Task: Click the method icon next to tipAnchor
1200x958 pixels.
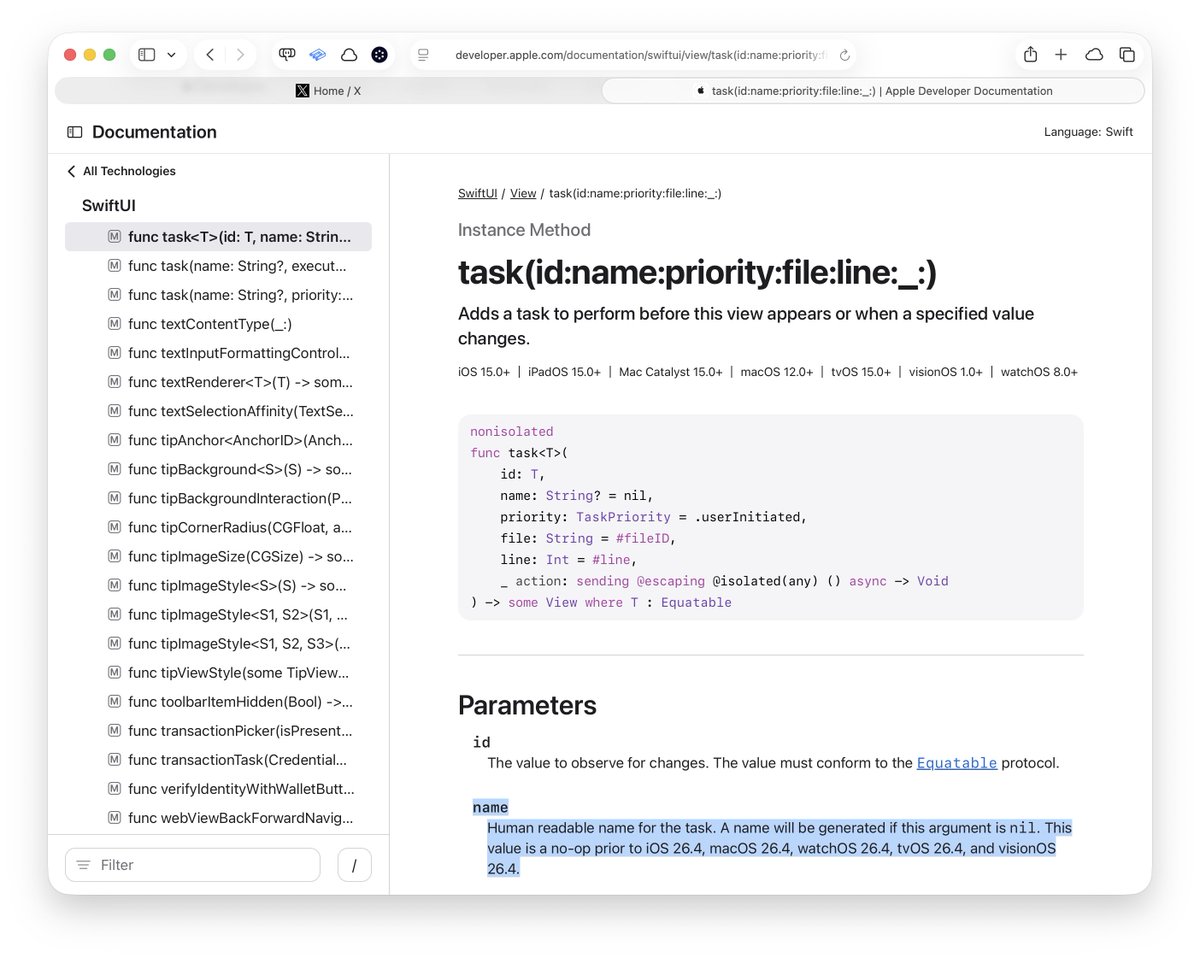Action: pyautogui.click(x=114, y=440)
